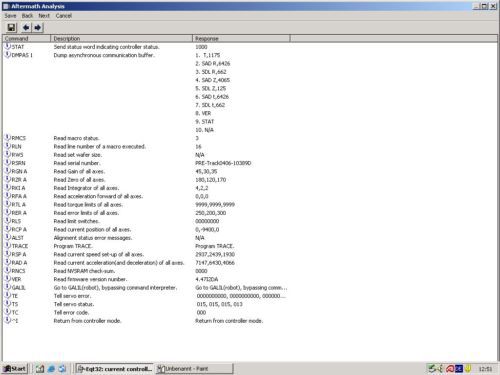Click the Next arrow toolbar icon
This screenshot has height=375, width=500.
point(37,27)
